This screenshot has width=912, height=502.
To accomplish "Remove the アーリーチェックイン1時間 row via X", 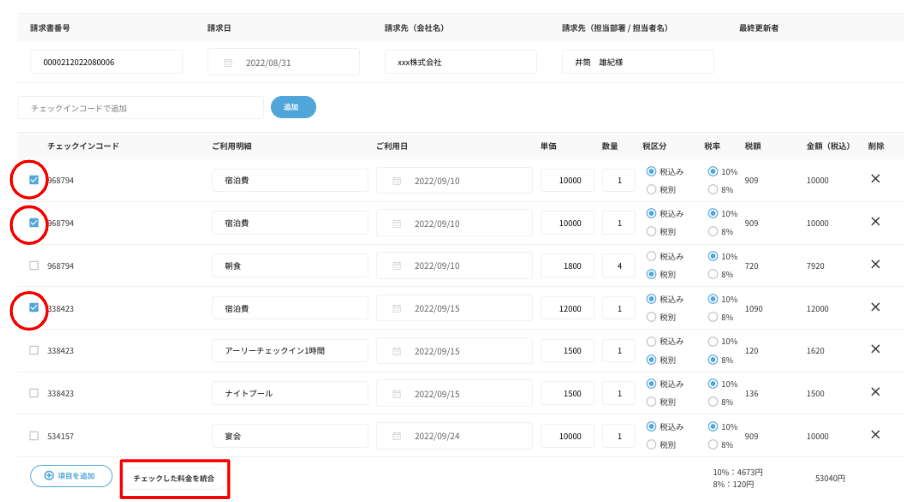I will (x=875, y=349).
